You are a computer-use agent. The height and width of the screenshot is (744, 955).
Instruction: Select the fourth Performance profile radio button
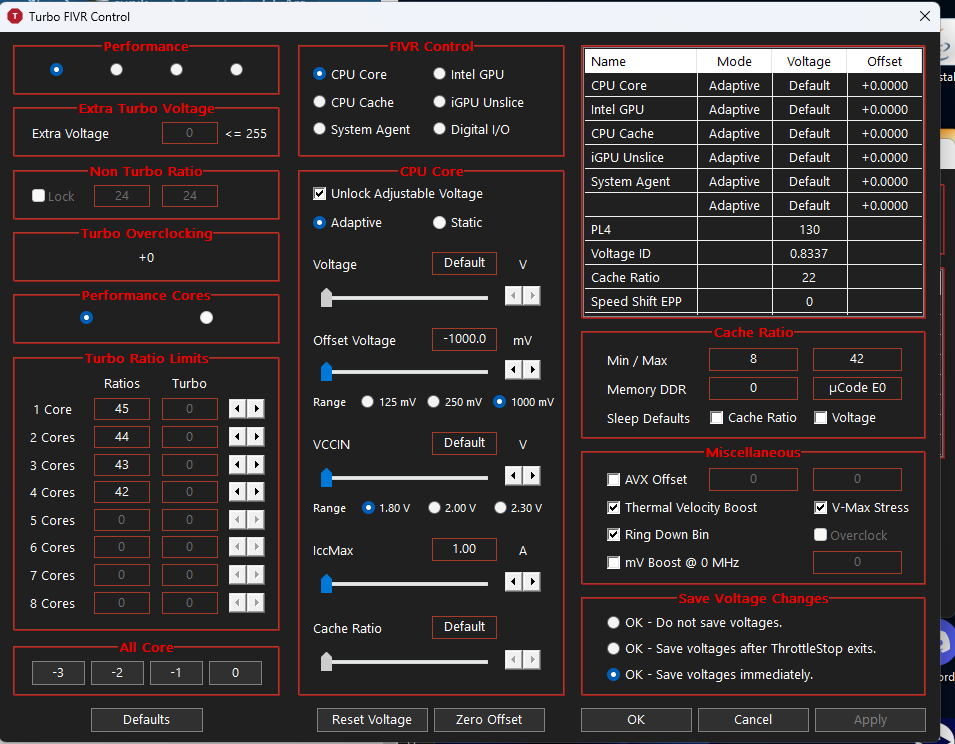[236, 69]
